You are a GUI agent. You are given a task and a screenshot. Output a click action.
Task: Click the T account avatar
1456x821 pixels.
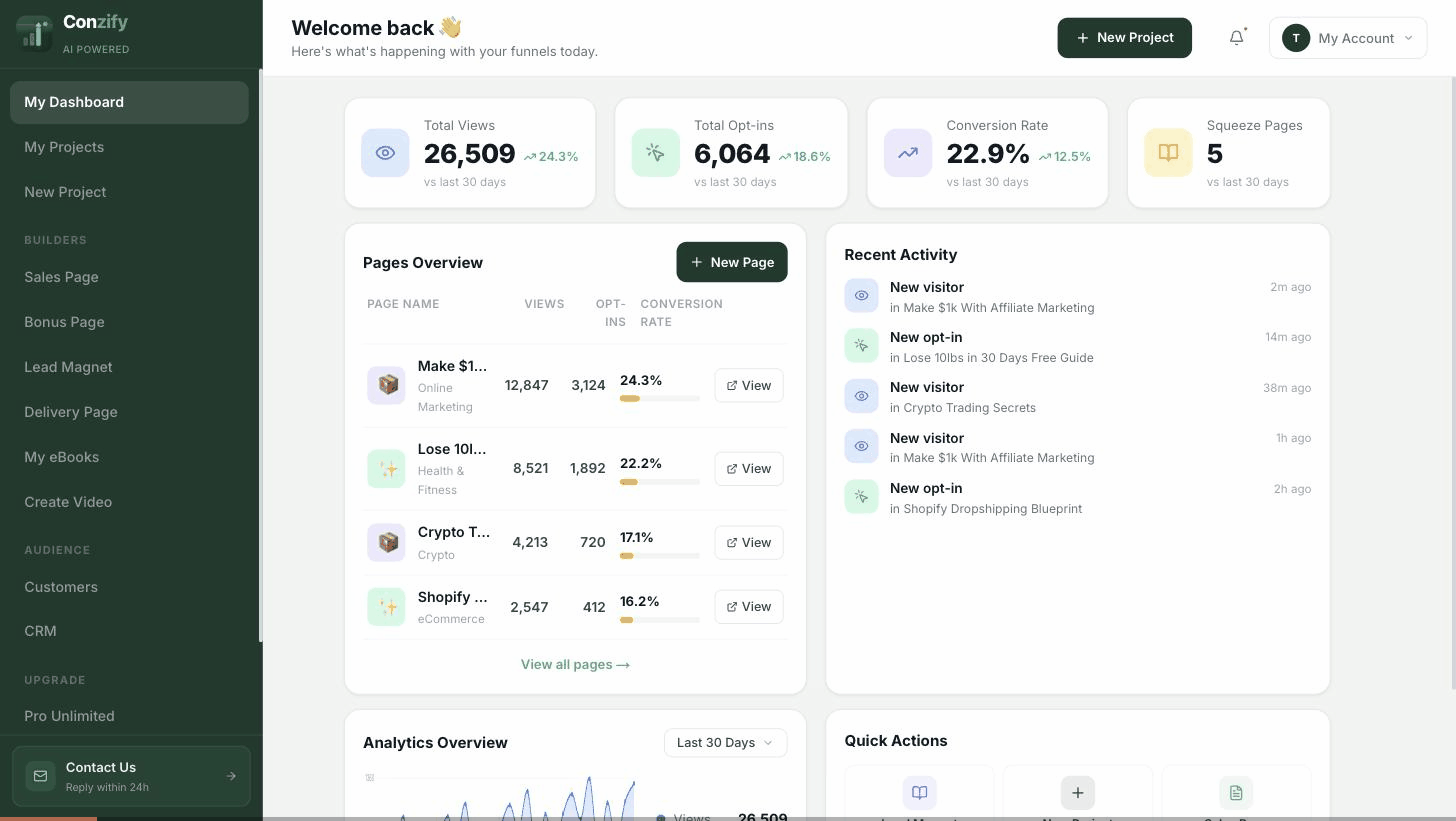[x=1296, y=38]
